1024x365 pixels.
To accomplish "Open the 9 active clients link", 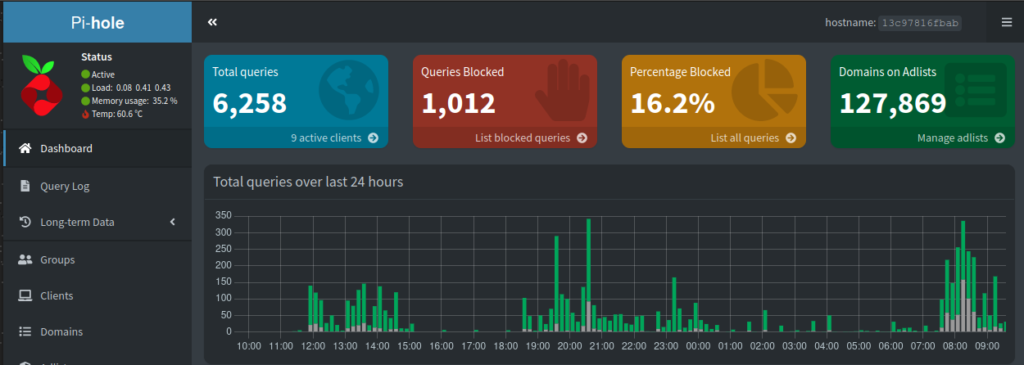I will pos(296,138).
